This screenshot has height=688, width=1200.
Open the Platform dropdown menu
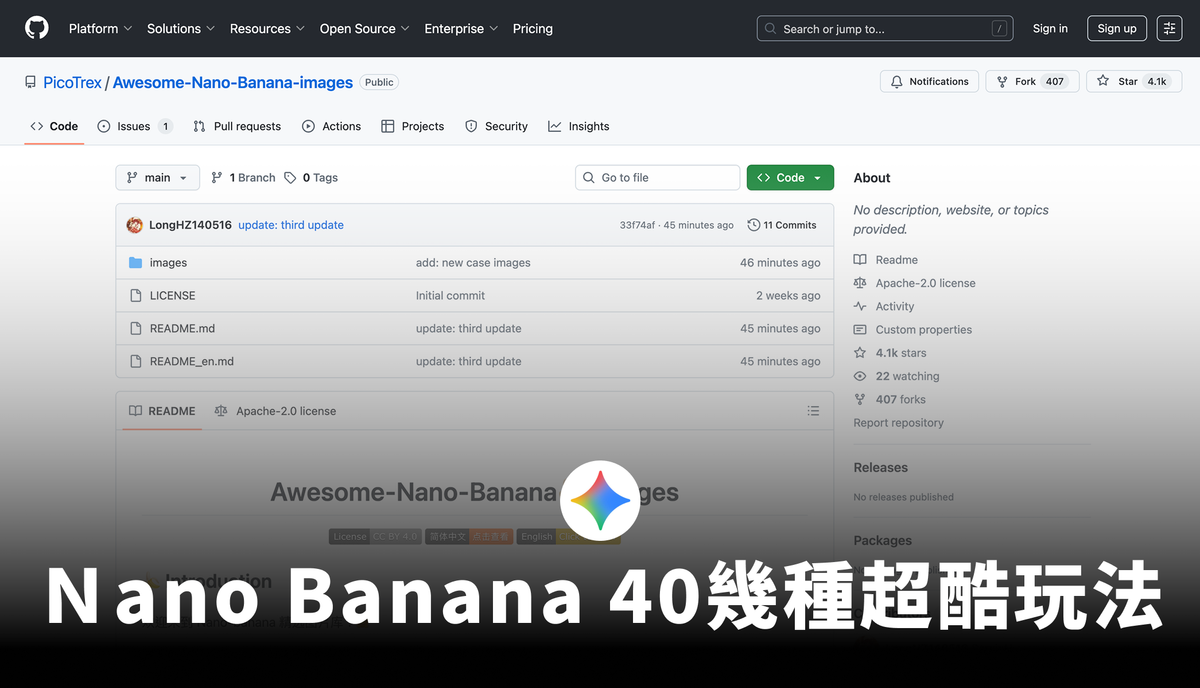pyautogui.click(x=100, y=29)
